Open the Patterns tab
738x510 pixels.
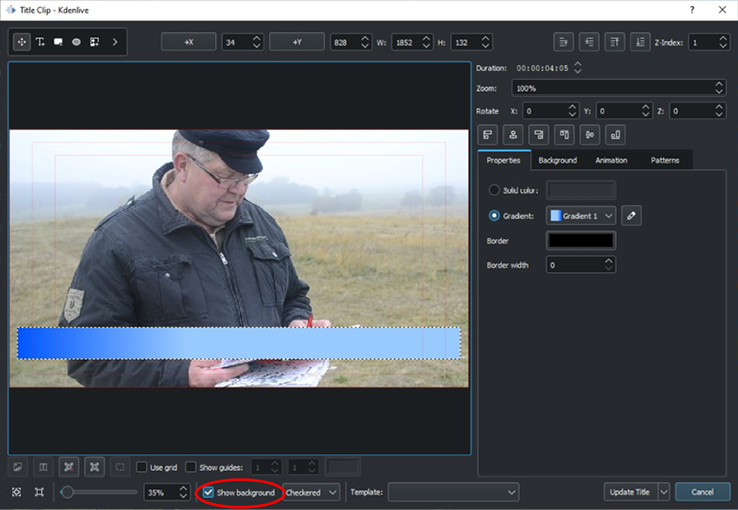664,160
